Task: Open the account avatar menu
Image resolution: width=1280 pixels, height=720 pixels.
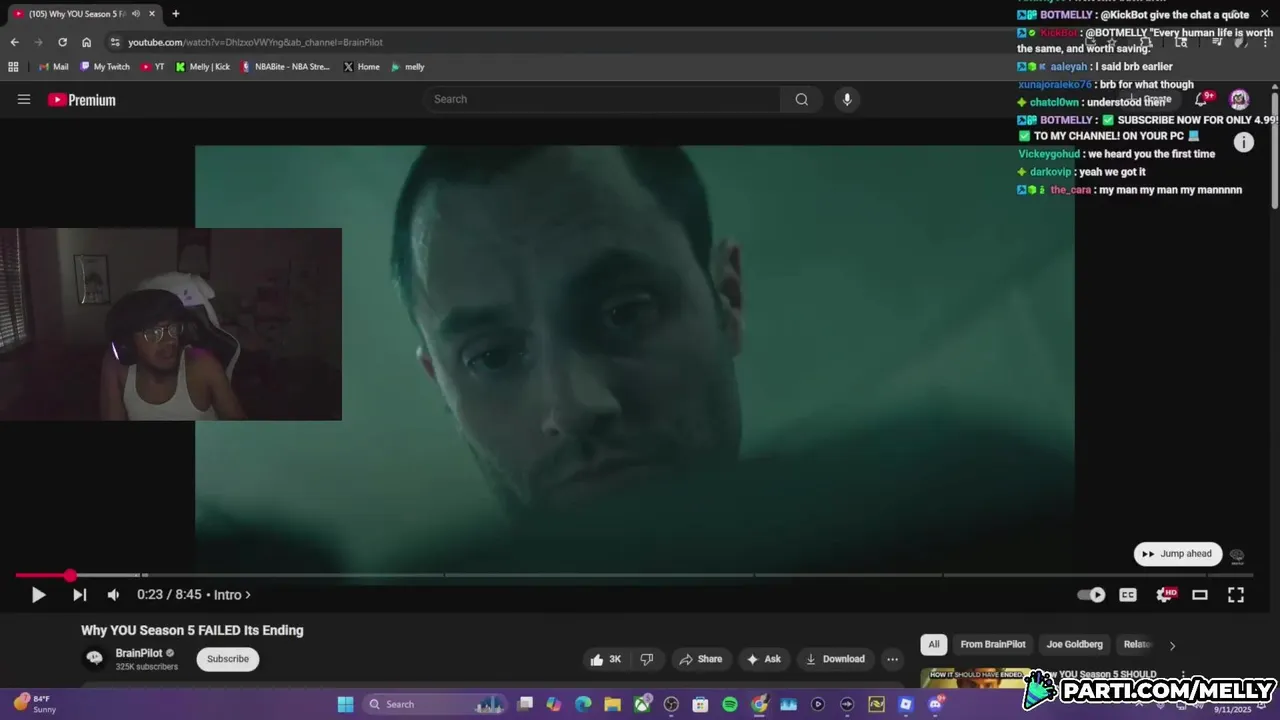Action: coord(1239,99)
